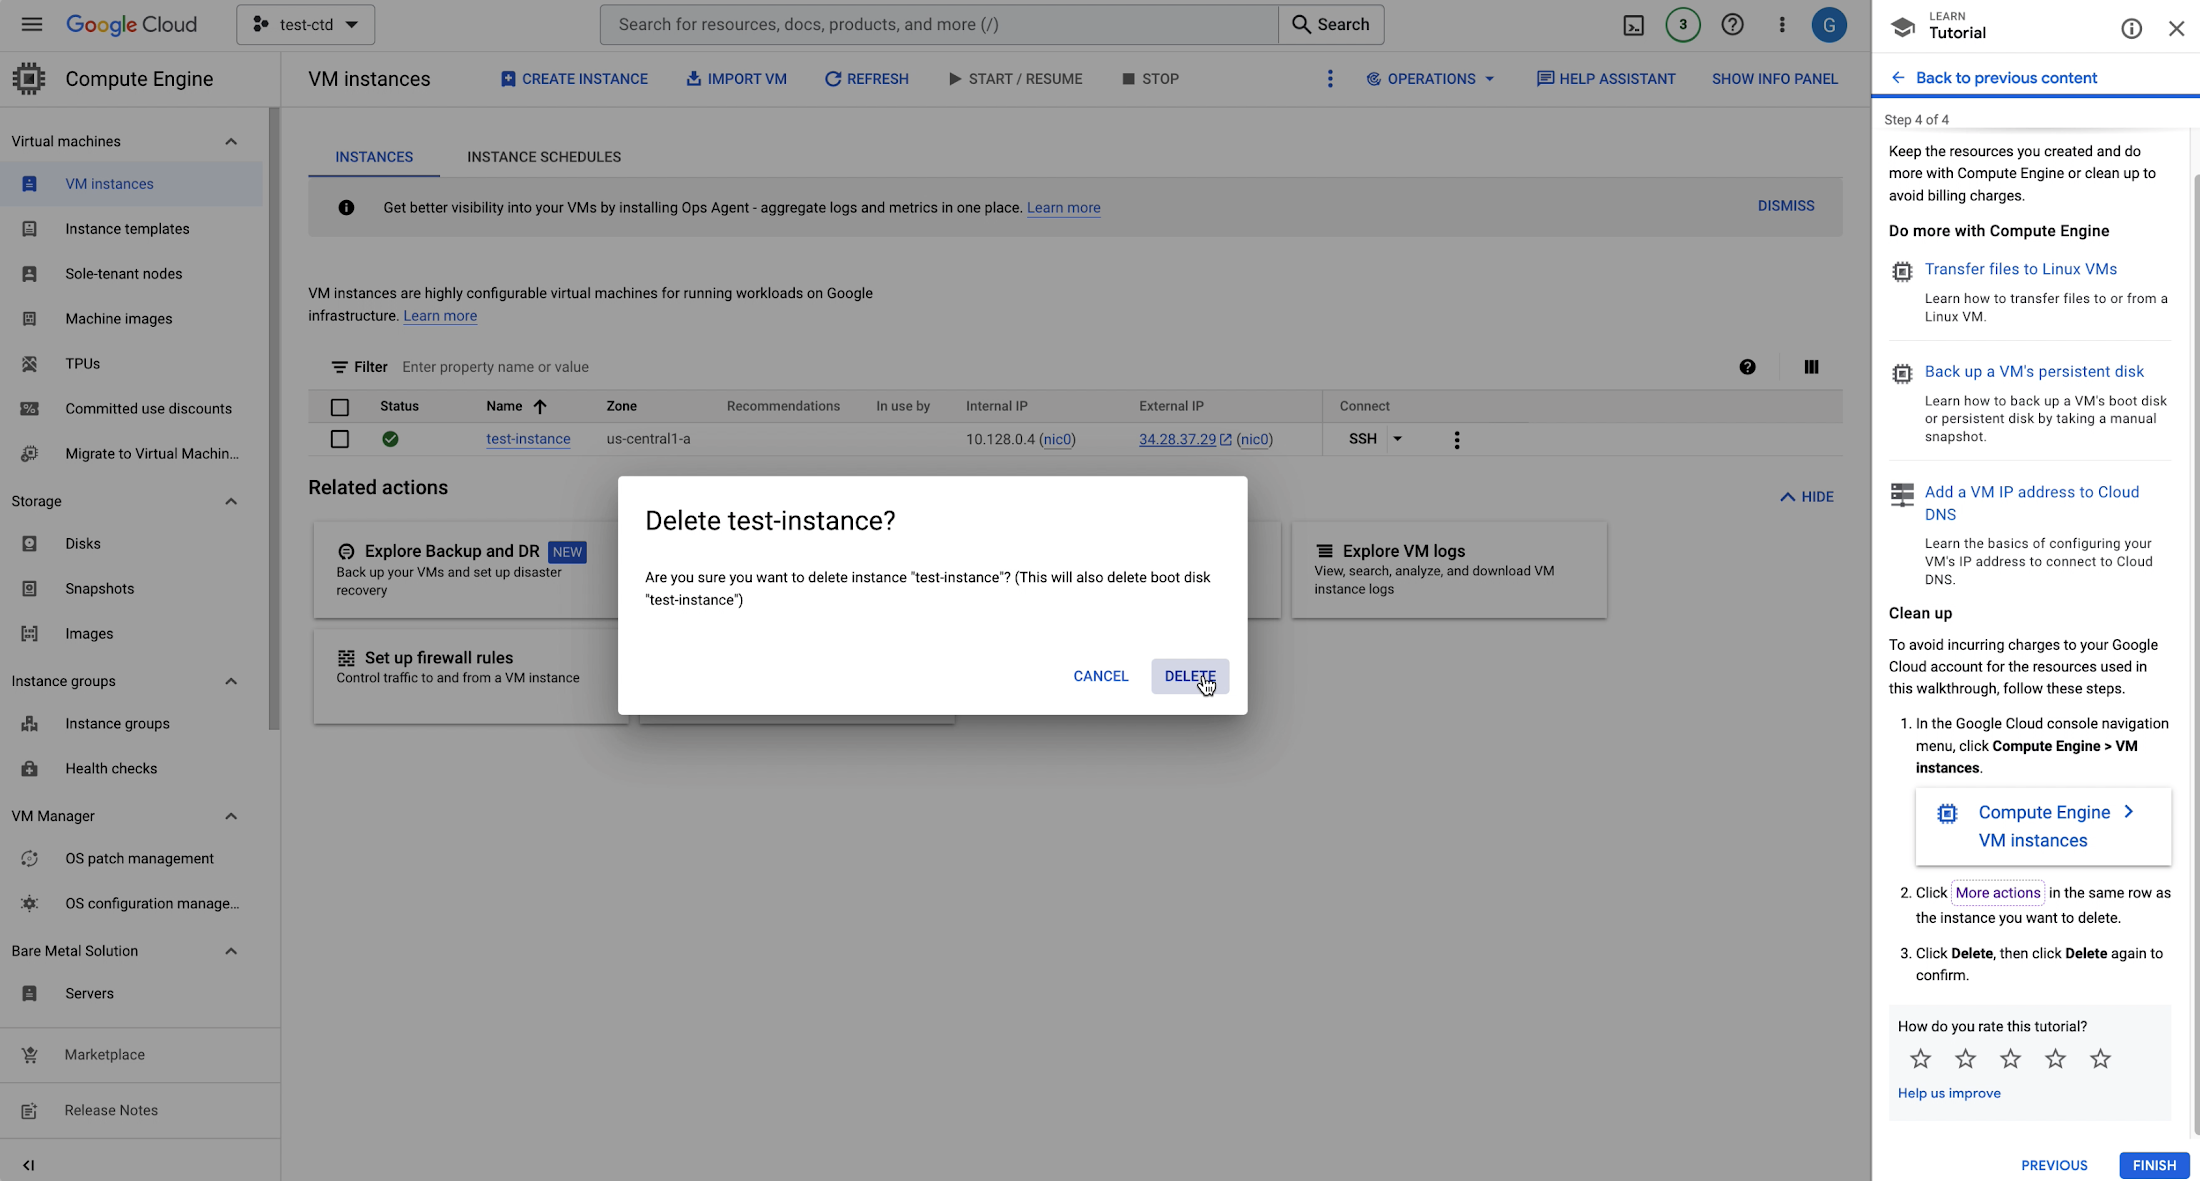Collapse Bare Metal Solution section
The height and width of the screenshot is (1181, 2200).
[x=231, y=952]
